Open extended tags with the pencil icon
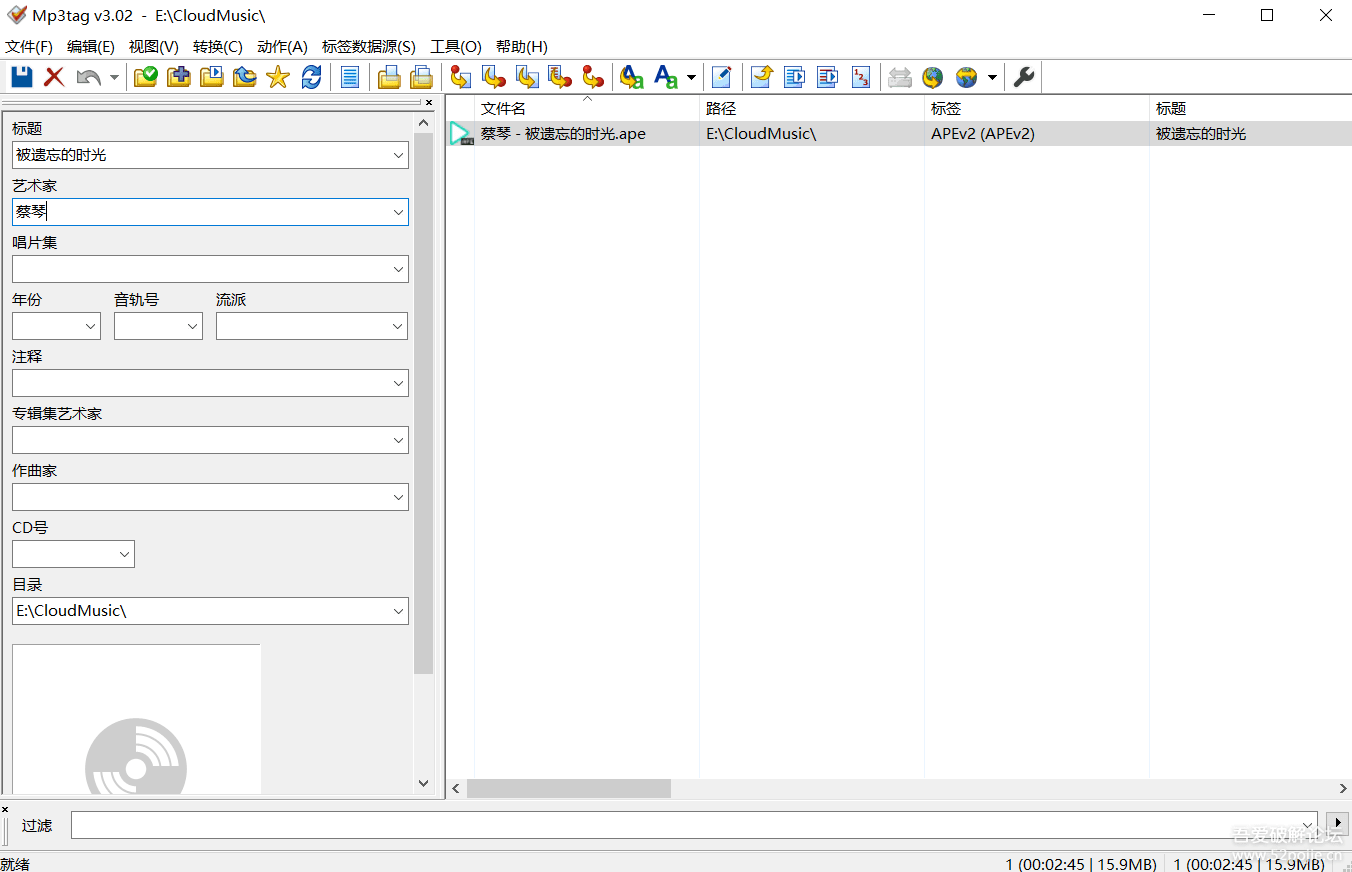This screenshot has width=1352, height=872. pos(722,77)
